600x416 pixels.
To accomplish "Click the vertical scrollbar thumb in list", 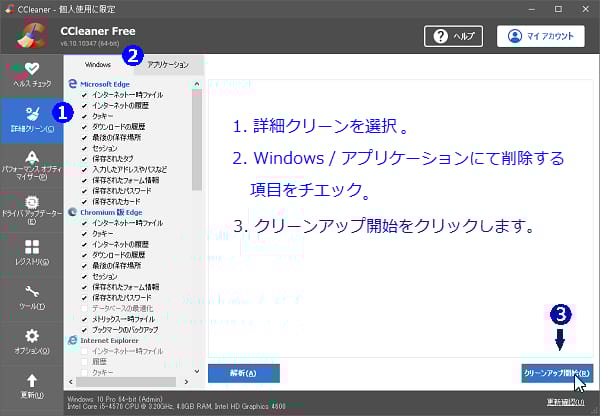I will (x=197, y=140).
